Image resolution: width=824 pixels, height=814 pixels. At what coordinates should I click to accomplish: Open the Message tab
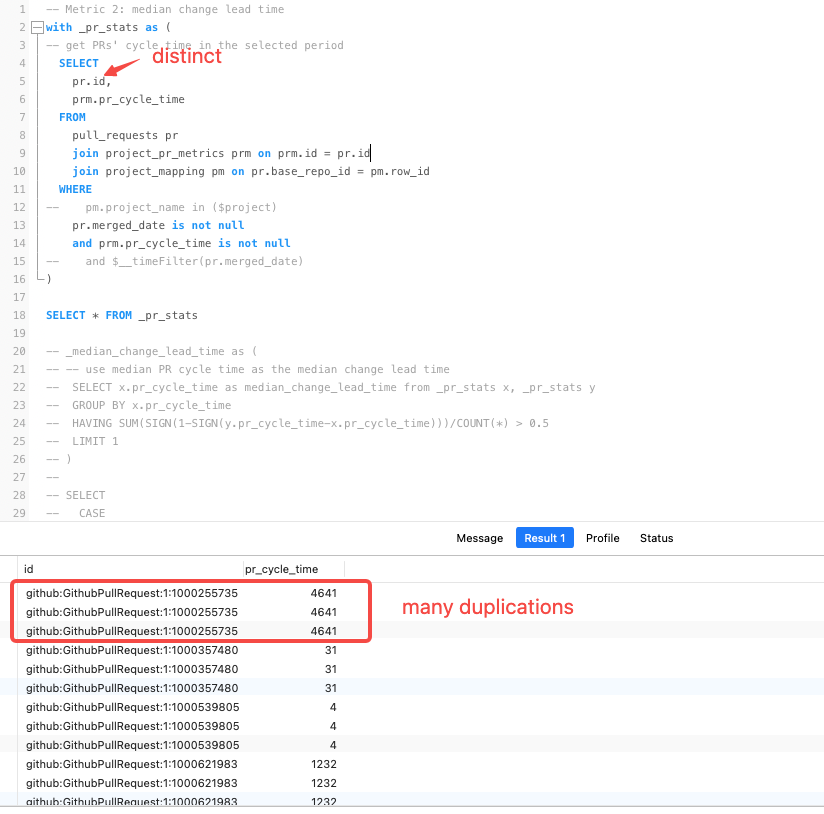pos(479,538)
